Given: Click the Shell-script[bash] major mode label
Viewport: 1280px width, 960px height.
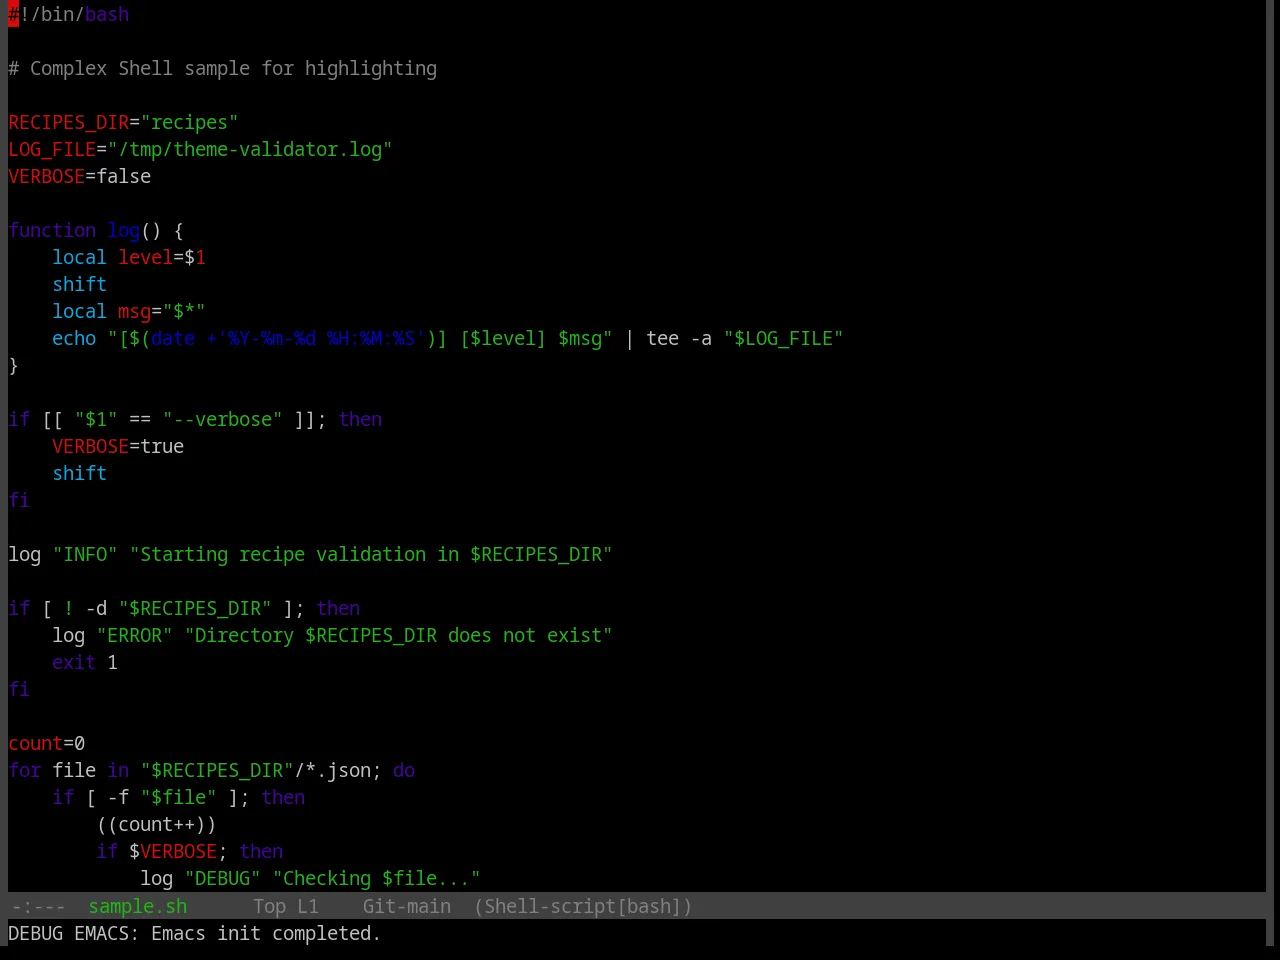Looking at the screenshot, I should [x=583, y=906].
